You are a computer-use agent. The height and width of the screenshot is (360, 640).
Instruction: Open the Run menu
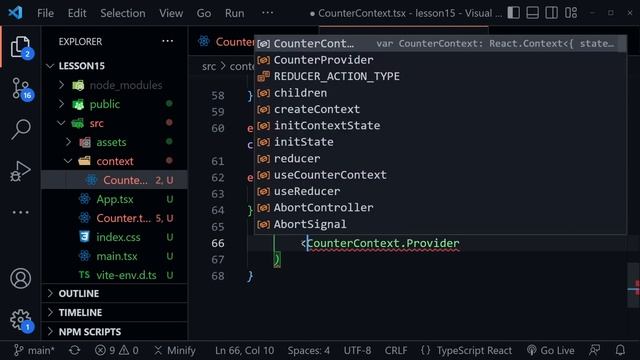tap(234, 13)
